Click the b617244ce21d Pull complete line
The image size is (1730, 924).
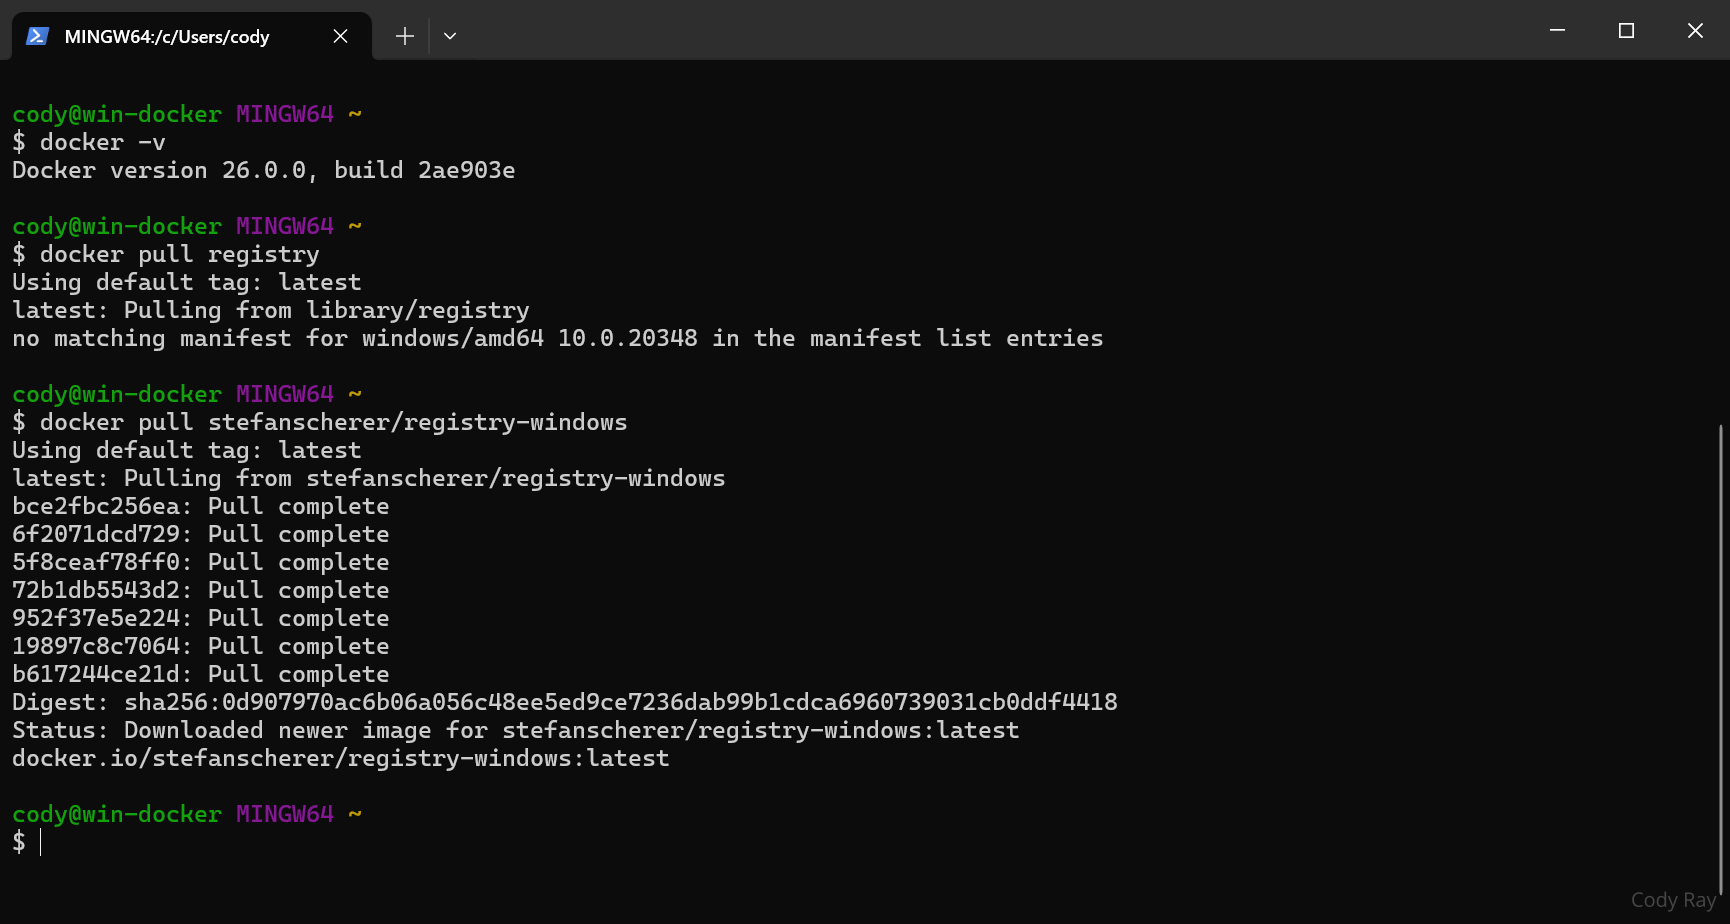200,675
